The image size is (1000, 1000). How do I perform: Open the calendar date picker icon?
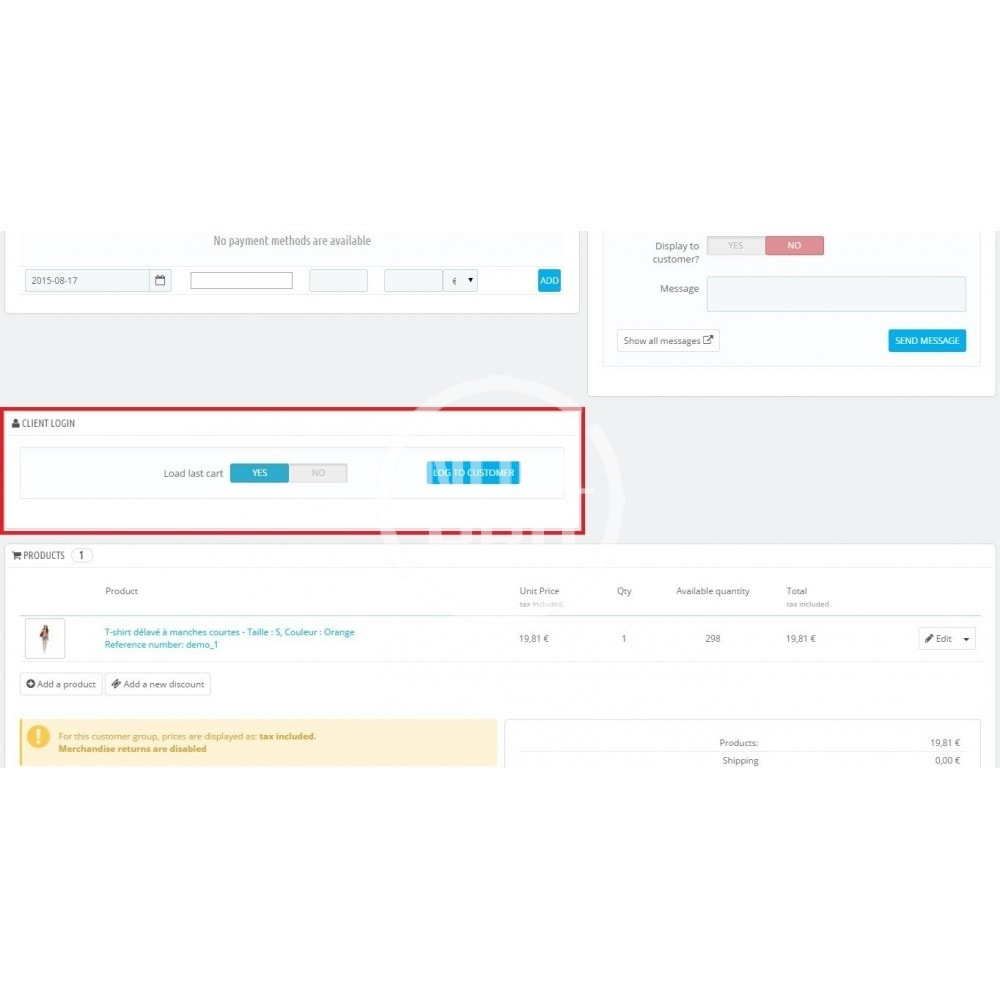[161, 281]
